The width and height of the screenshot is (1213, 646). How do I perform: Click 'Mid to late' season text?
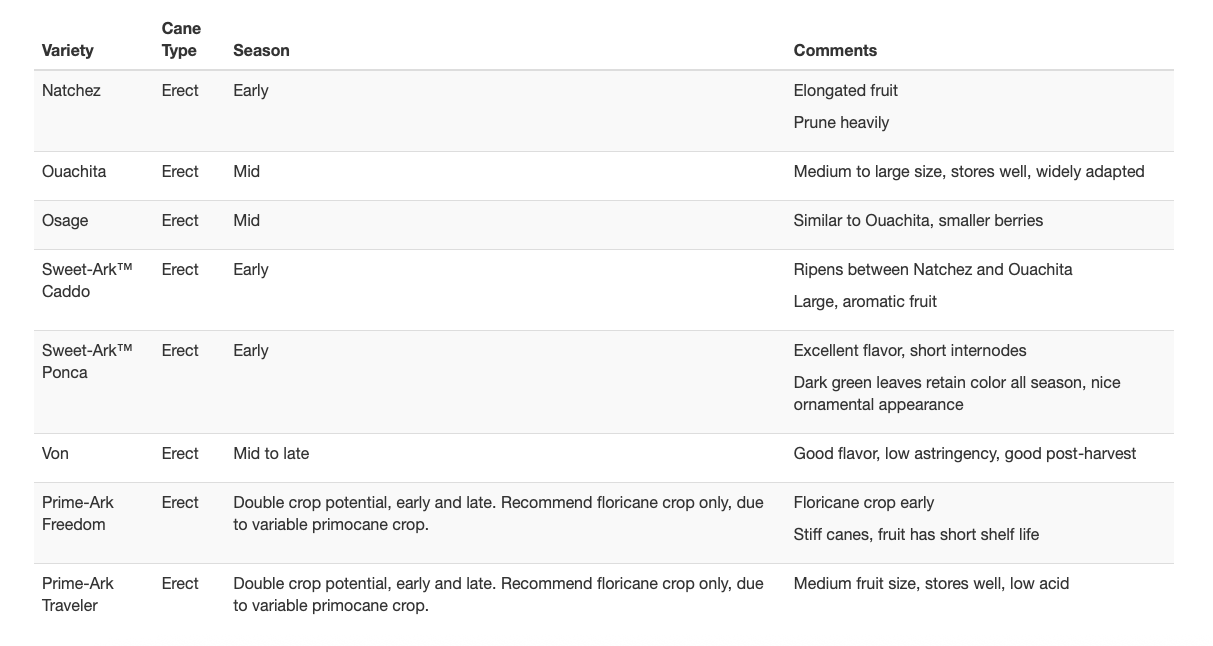[x=271, y=453]
